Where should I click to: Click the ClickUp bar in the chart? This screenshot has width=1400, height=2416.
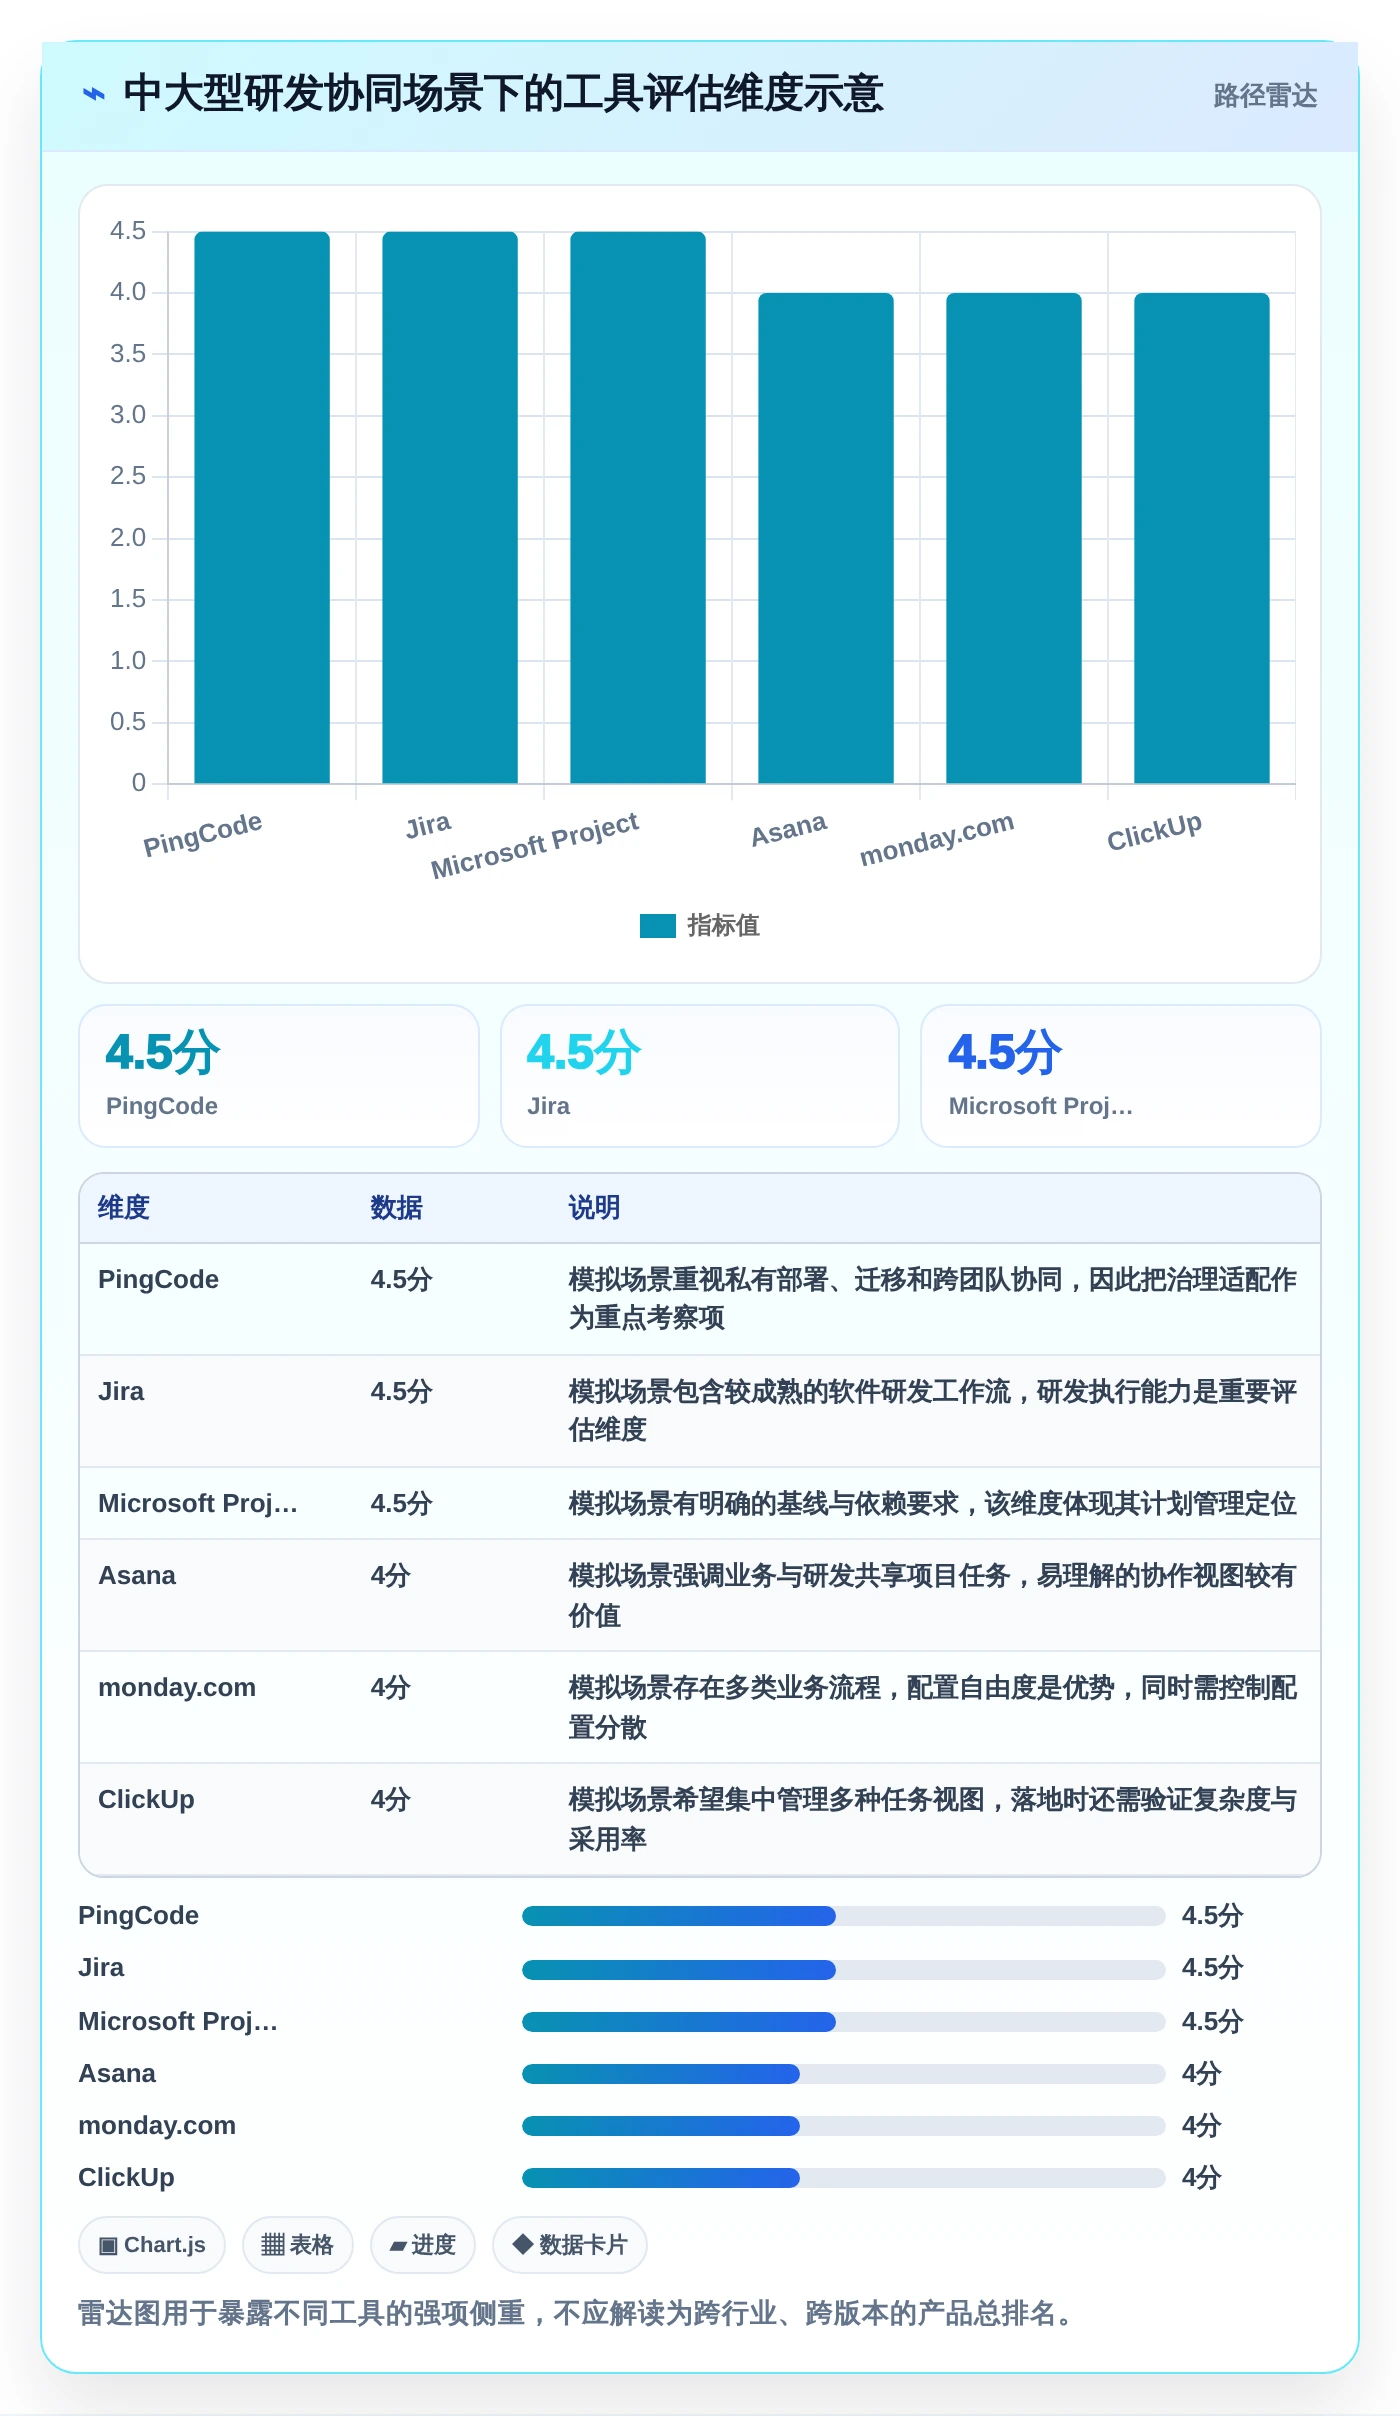point(1202,538)
